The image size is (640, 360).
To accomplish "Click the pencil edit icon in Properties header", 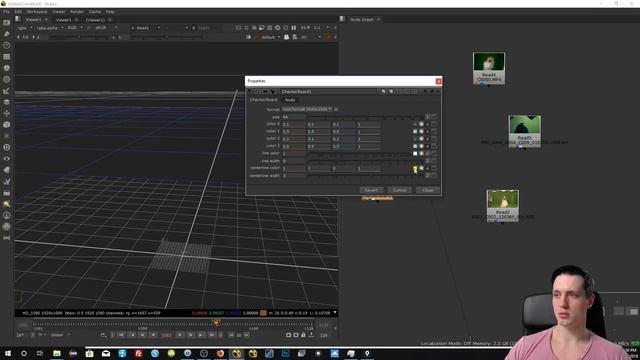I will click(383, 91).
